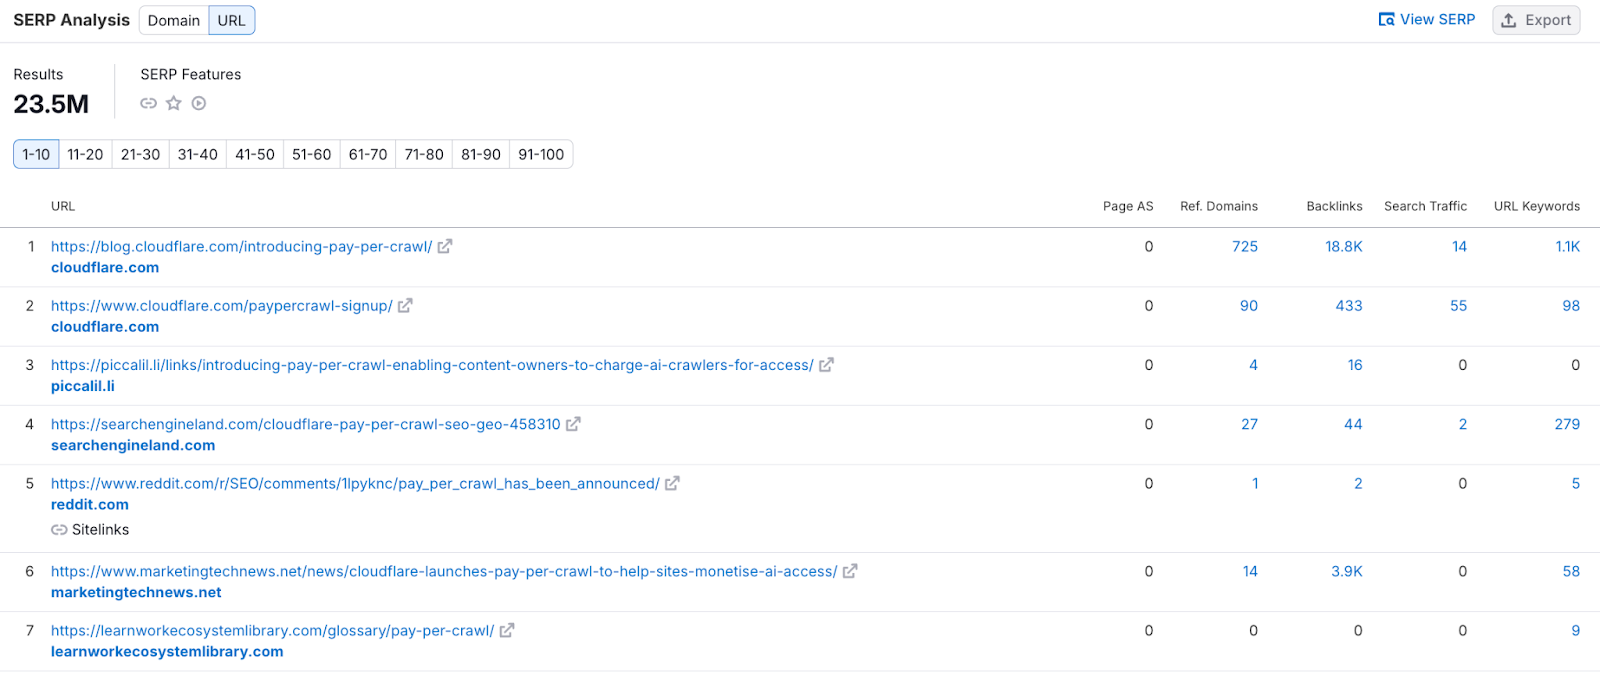Select results range 21-30
The width and height of the screenshot is (1600, 673).
pos(140,154)
